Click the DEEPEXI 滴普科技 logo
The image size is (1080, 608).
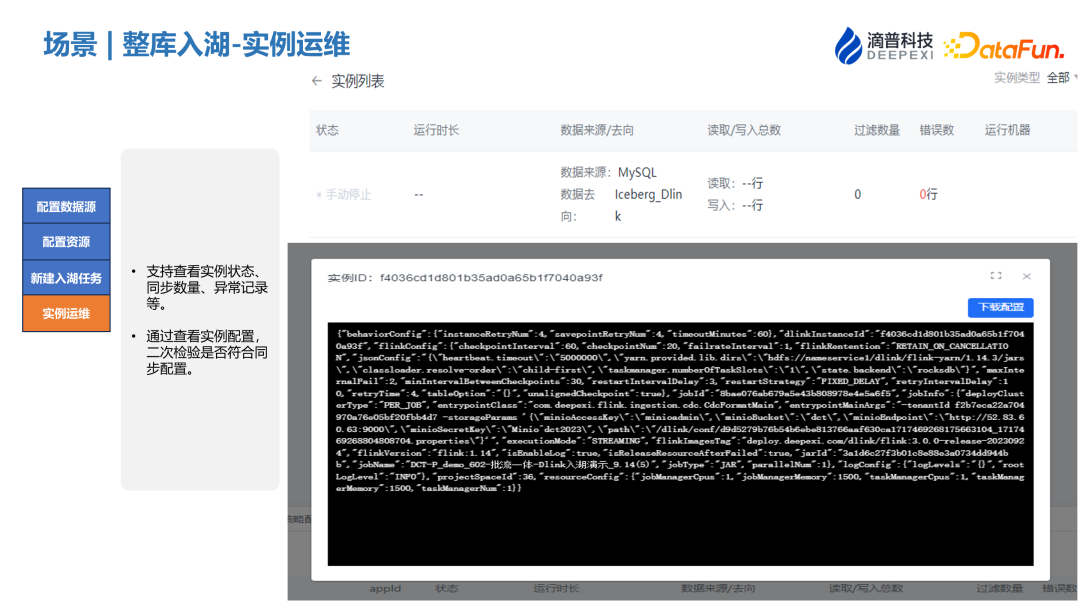tap(884, 45)
